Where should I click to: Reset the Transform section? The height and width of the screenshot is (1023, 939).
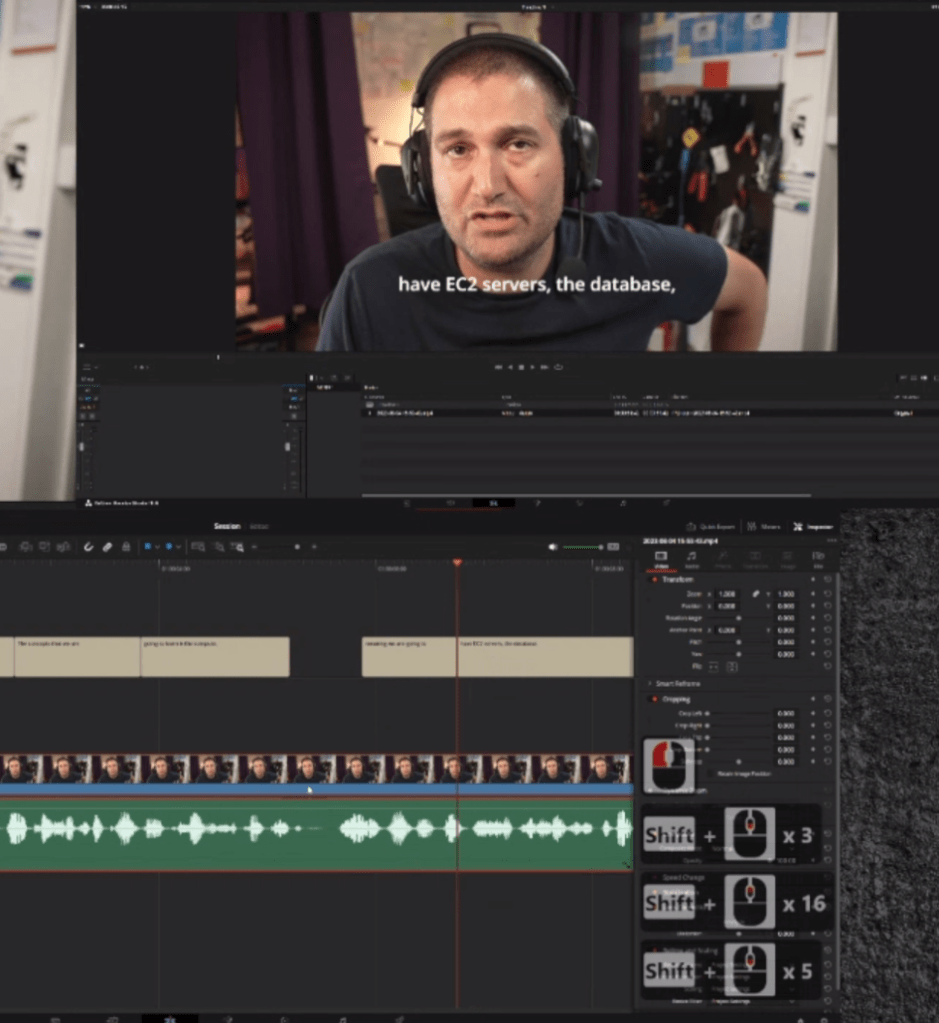click(827, 579)
